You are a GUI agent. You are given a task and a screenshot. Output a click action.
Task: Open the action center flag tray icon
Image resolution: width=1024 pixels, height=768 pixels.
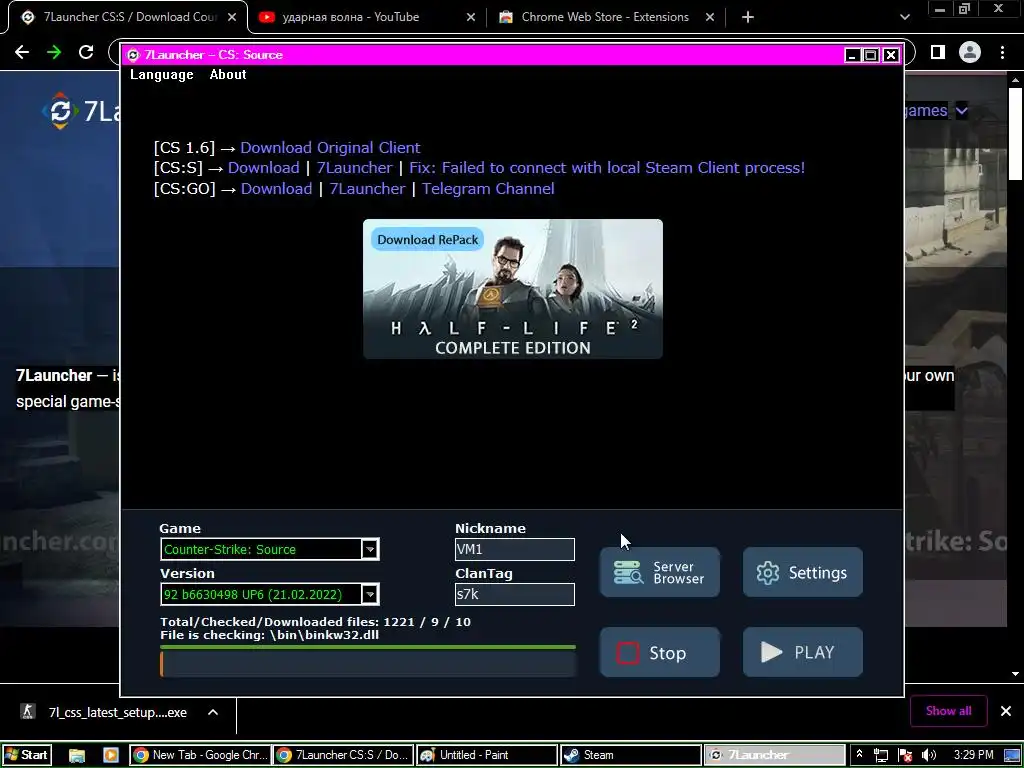coord(905,756)
